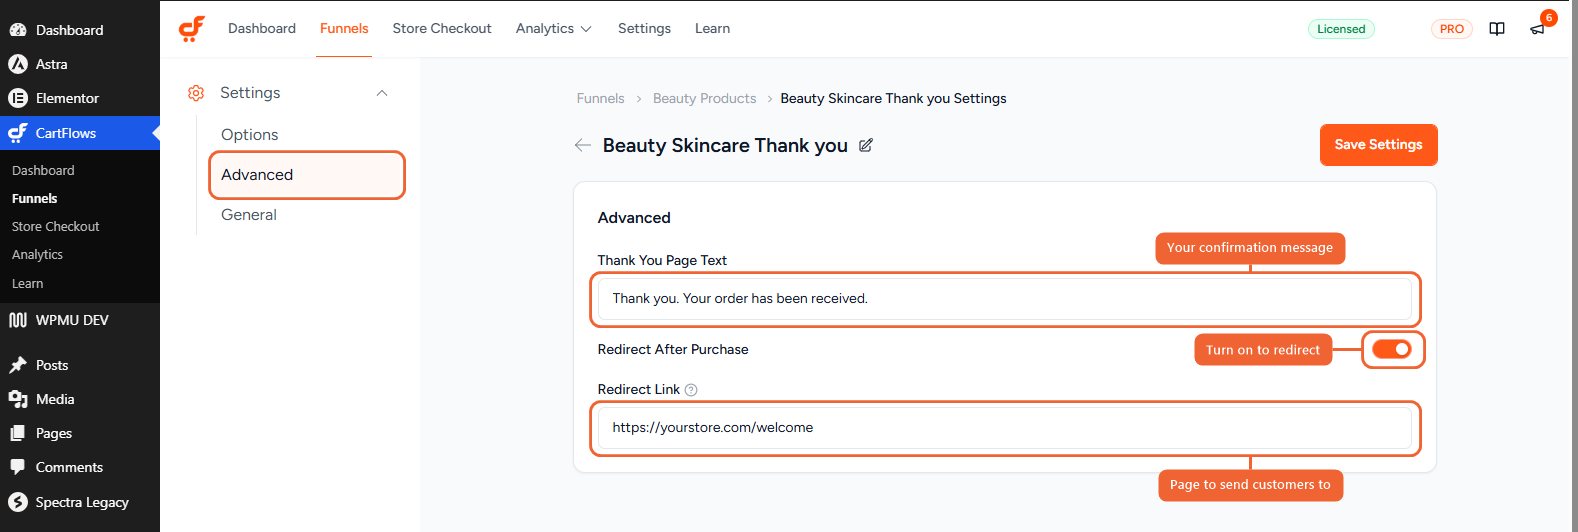The image size is (1578, 532).
Task: Click the Comments bubble icon
Action: click(18, 467)
